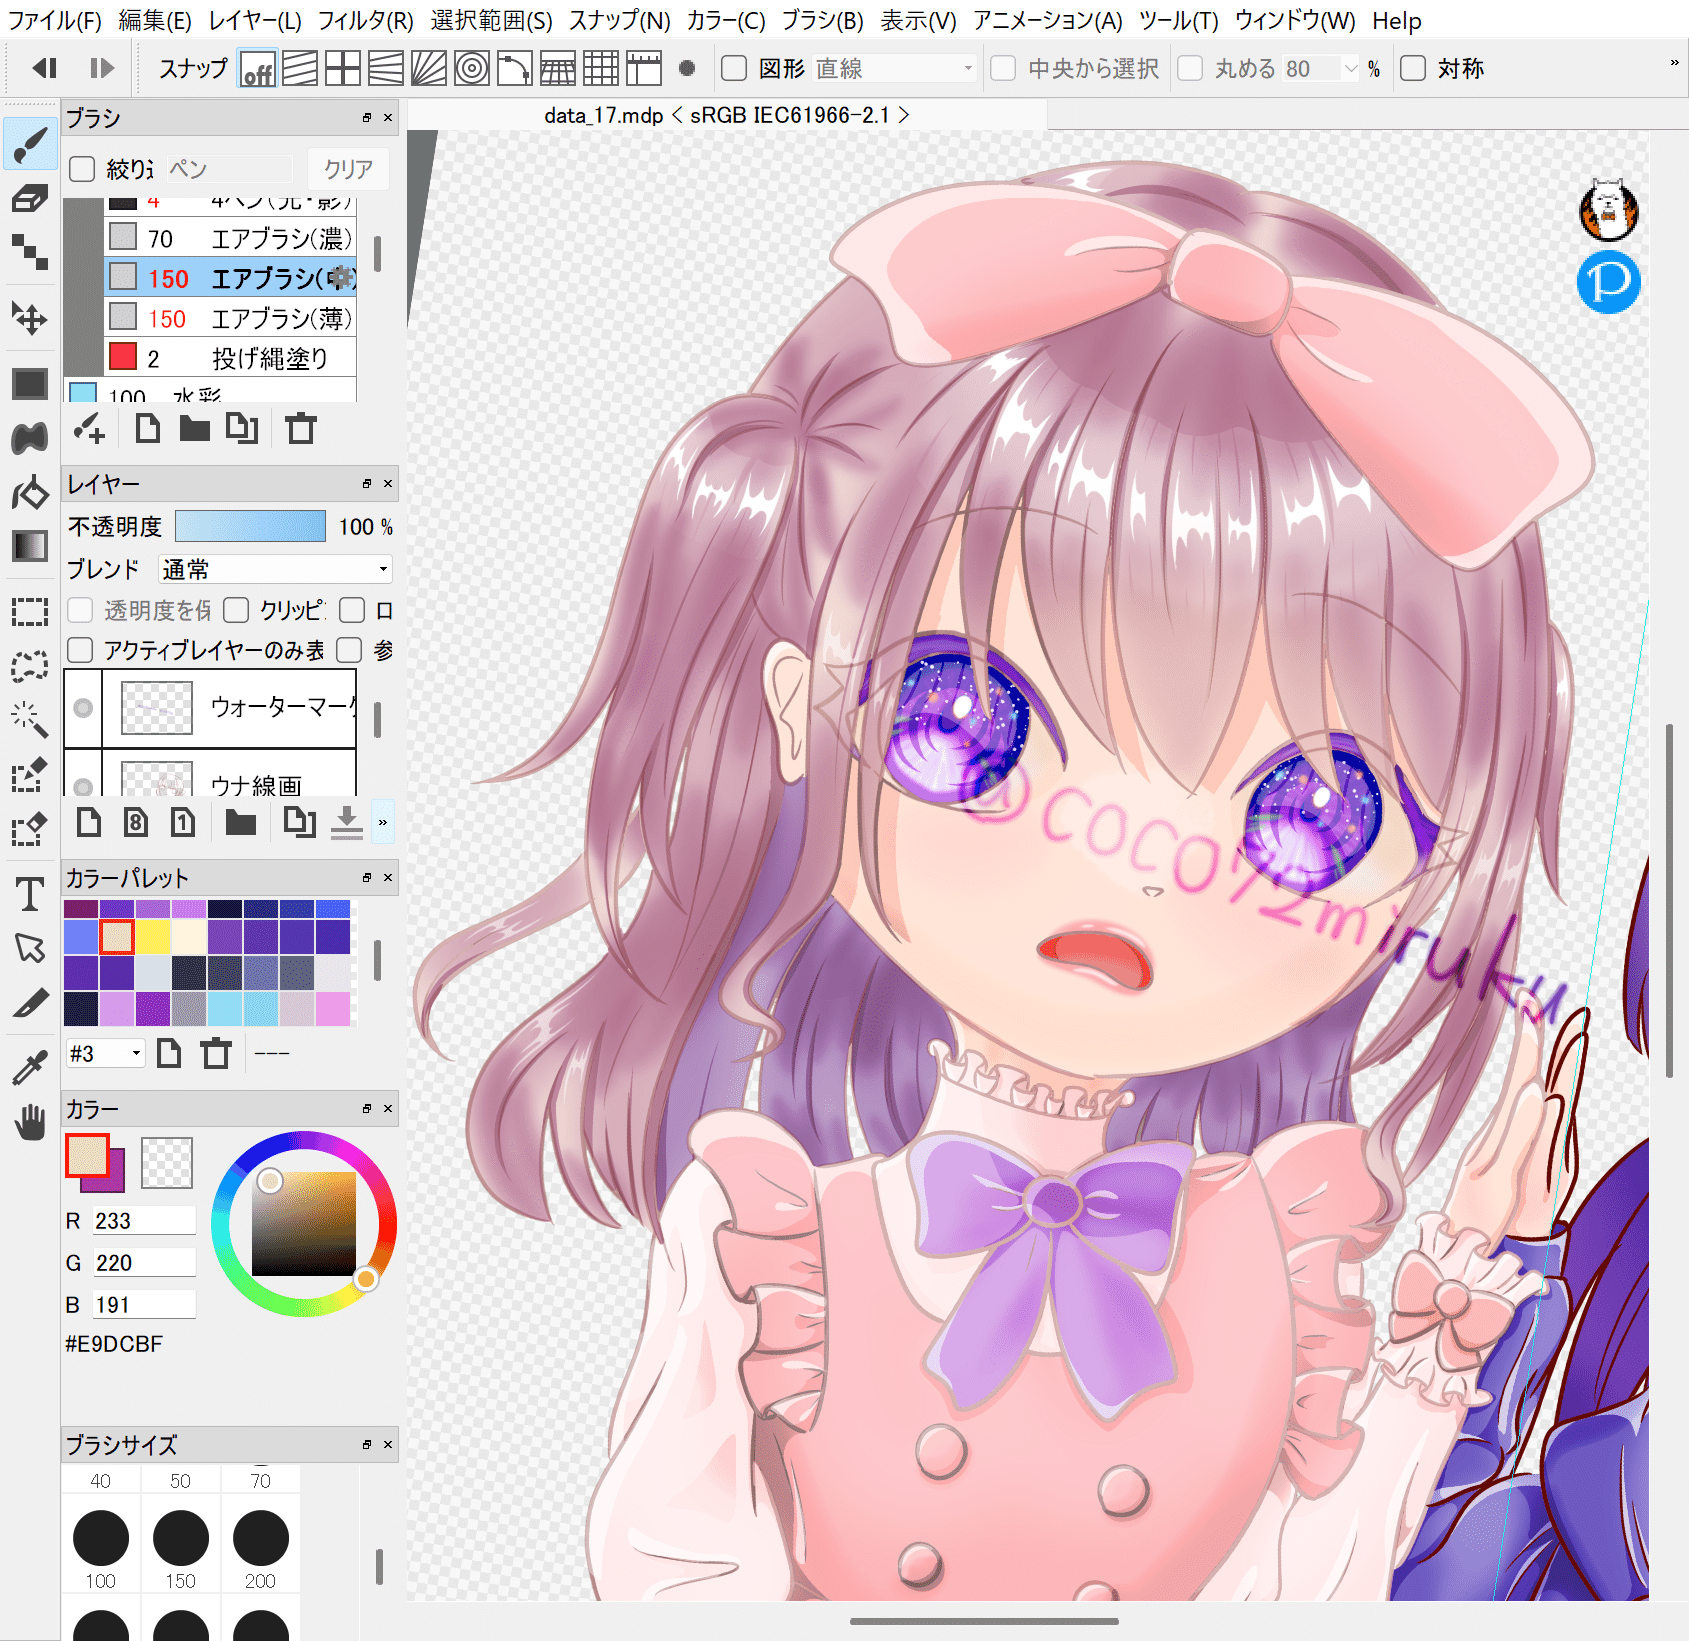1689x1641 pixels.
Task: Click the Undo arrow in toolbar
Action: (x=44, y=68)
